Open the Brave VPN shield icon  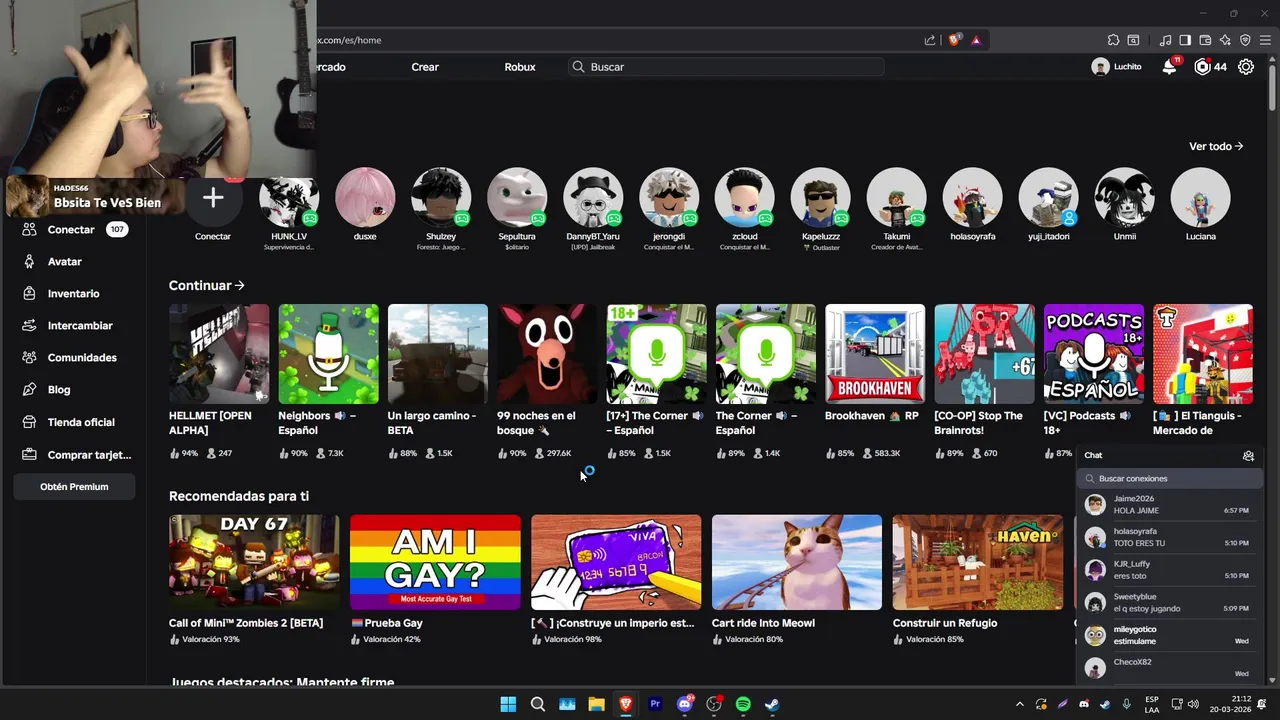[1245, 40]
